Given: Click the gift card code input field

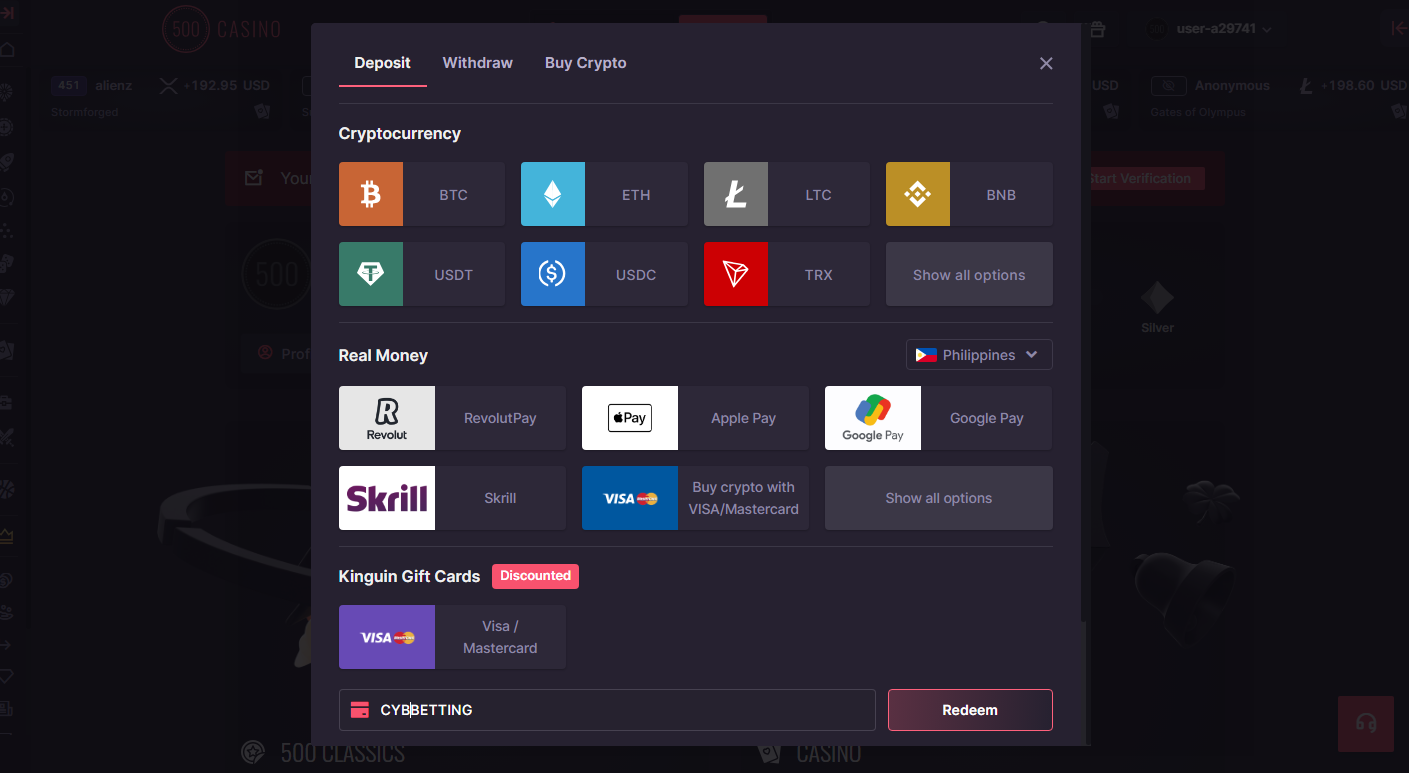Looking at the screenshot, I should point(620,710).
